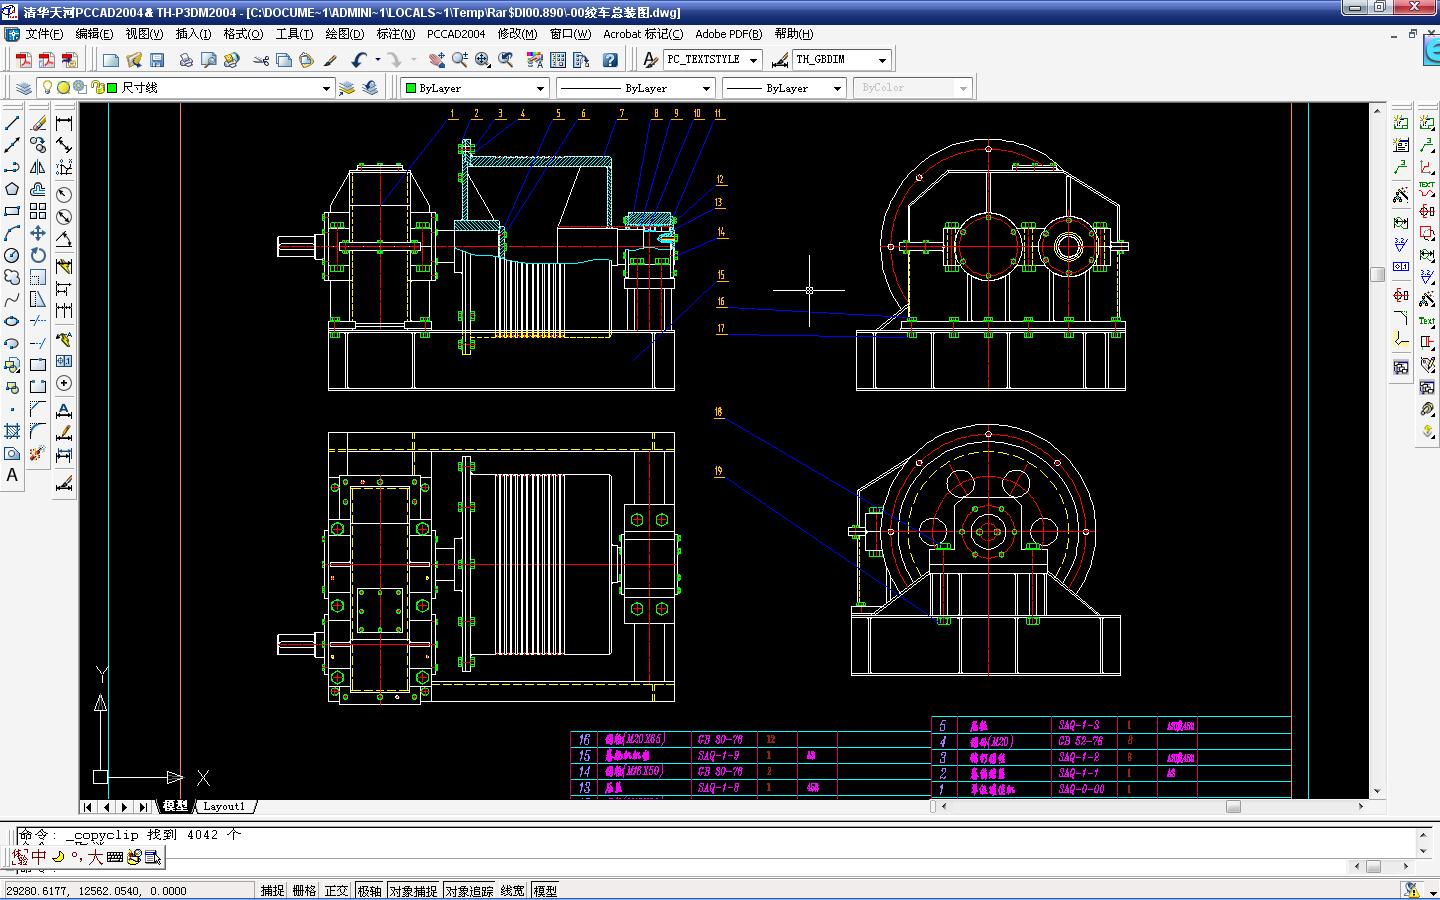
Task: Select the Radius Dimension tool
Action: tap(64, 194)
